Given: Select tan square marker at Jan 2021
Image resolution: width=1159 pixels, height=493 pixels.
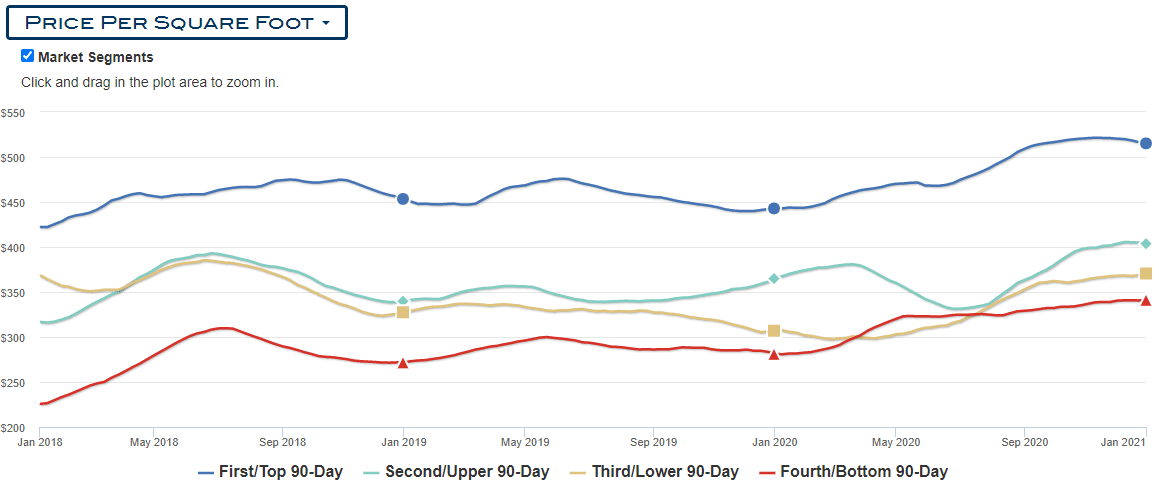Looking at the screenshot, I should tap(1146, 273).
